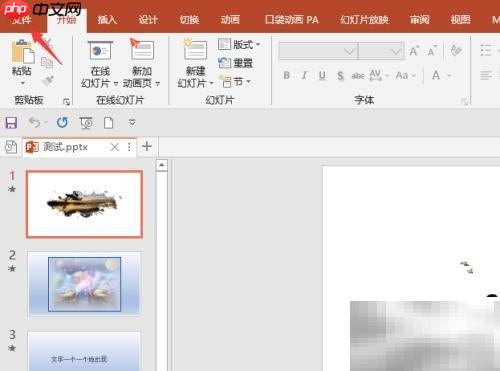Undo last action arrow icon
This screenshot has height=371, width=500.
(x=34, y=122)
